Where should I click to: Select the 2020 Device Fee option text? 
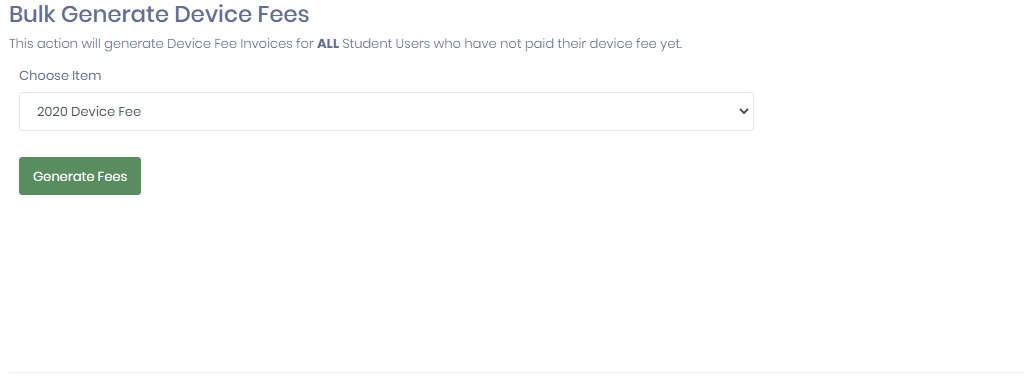pyautogui.click(x=89, y=112)
